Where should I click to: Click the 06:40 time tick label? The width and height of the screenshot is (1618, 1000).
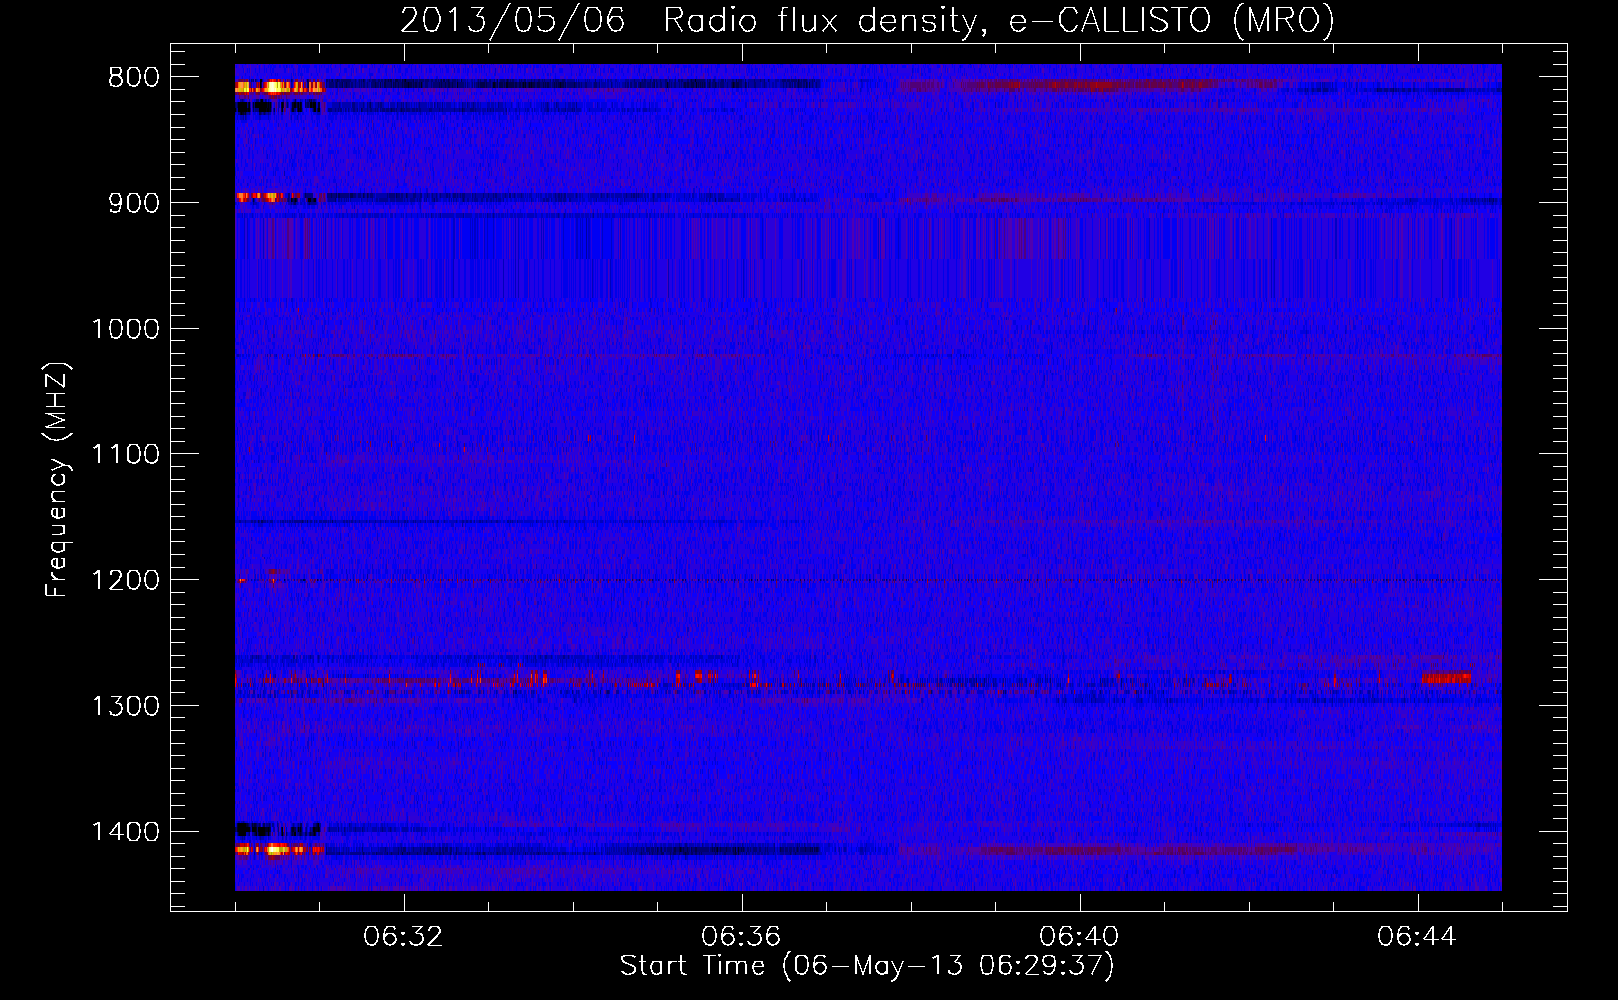point(1079,937)
